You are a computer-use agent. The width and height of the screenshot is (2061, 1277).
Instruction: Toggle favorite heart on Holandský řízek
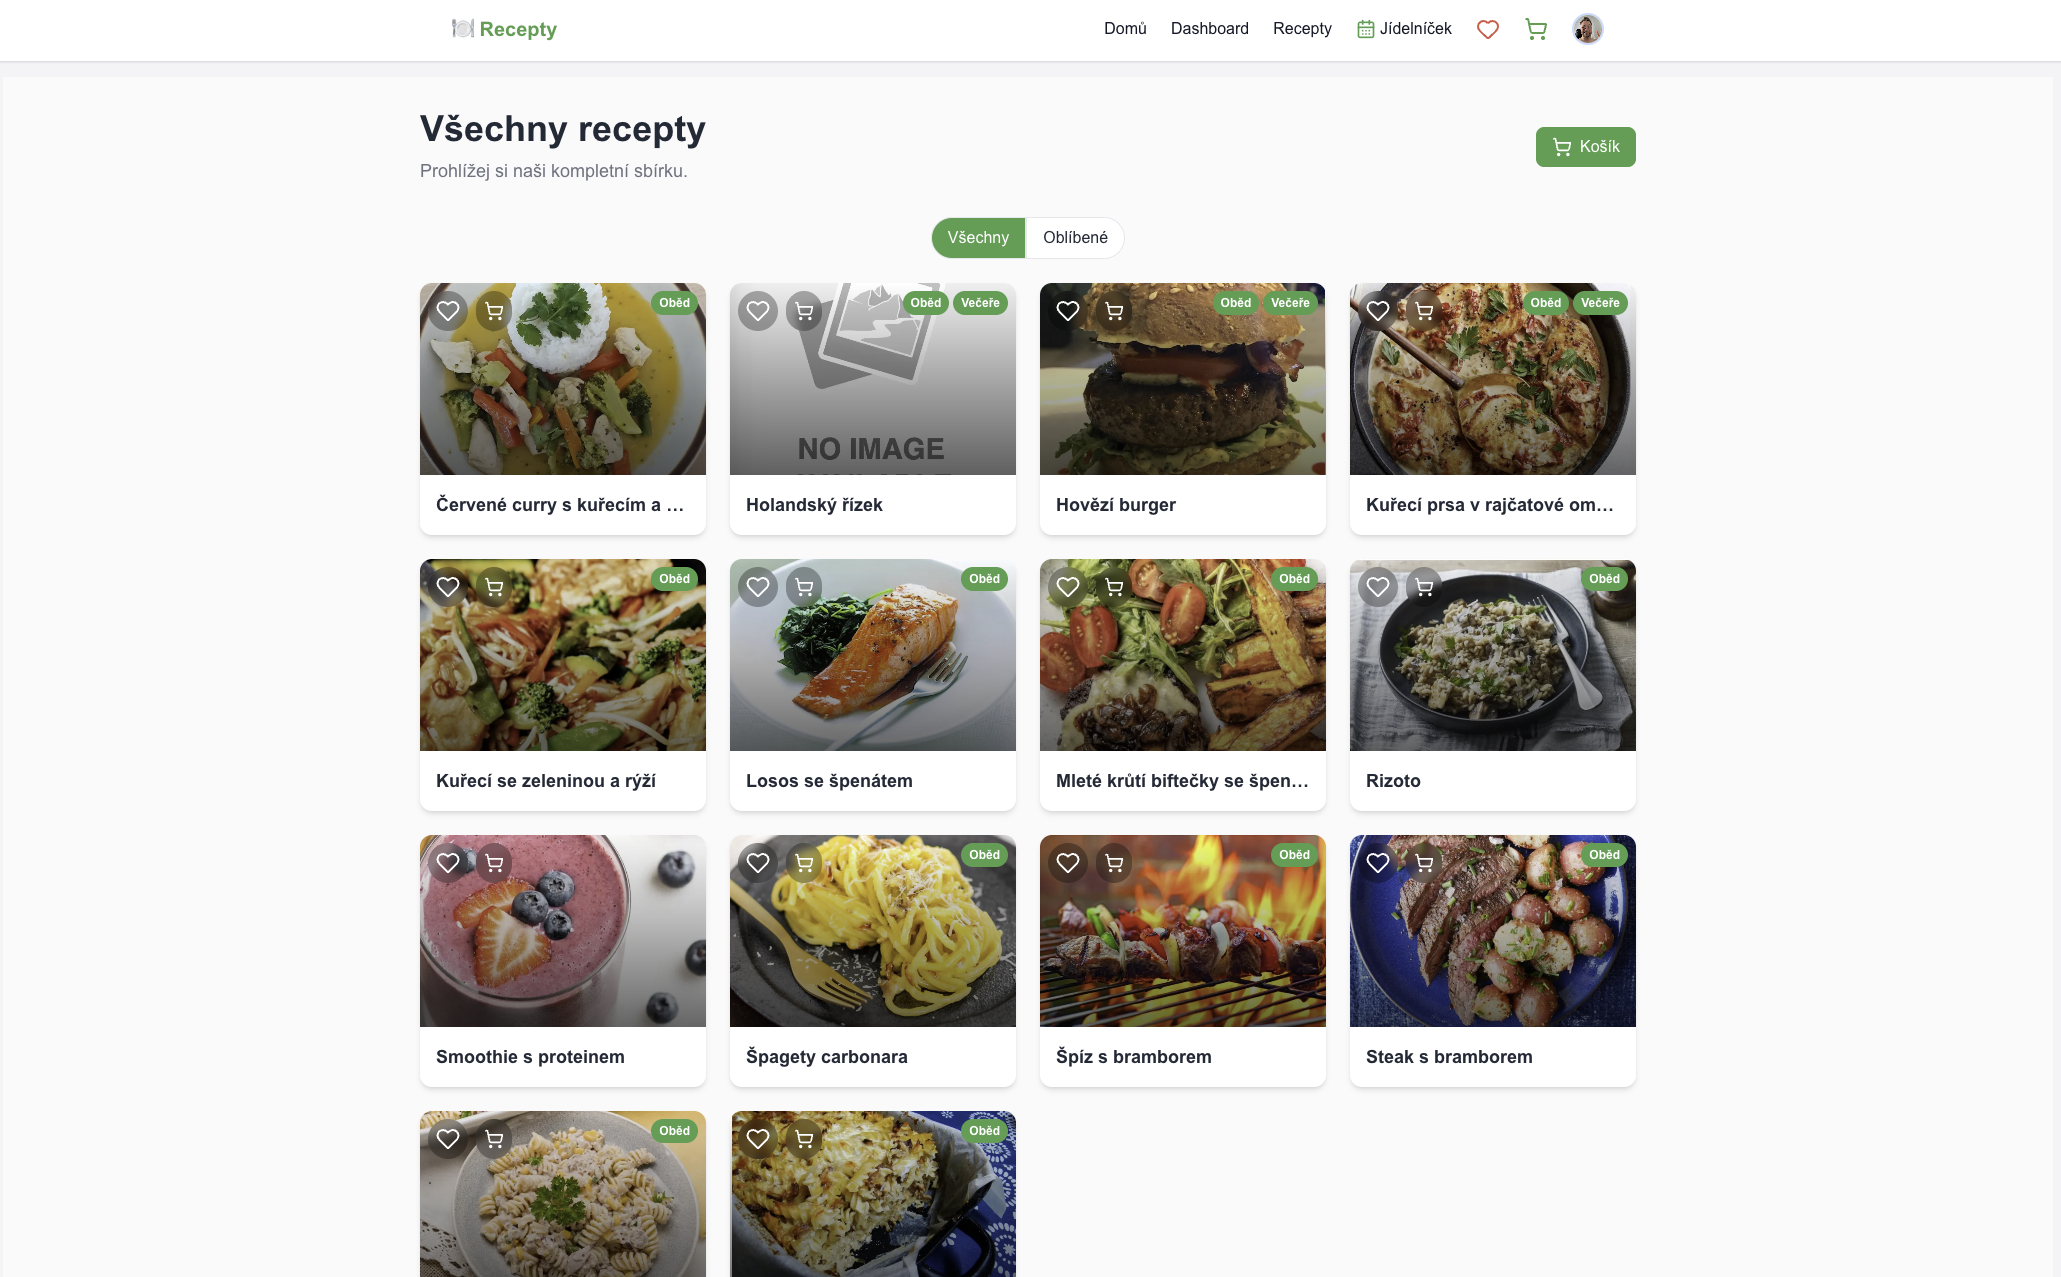[x=758, y=311]
